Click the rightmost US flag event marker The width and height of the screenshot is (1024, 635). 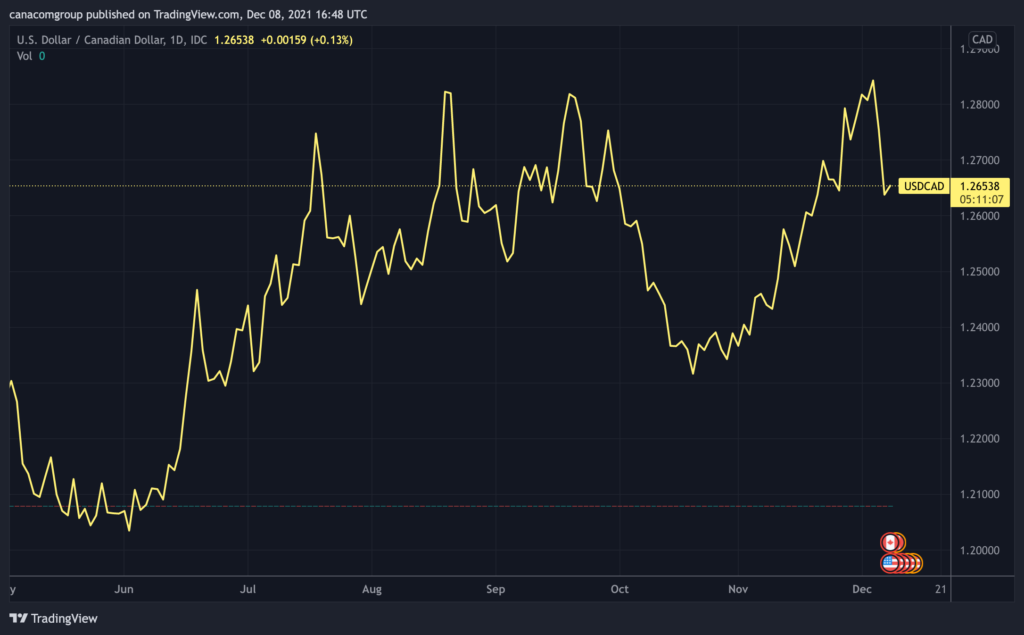pyautogui.click(x=915, y=564)
